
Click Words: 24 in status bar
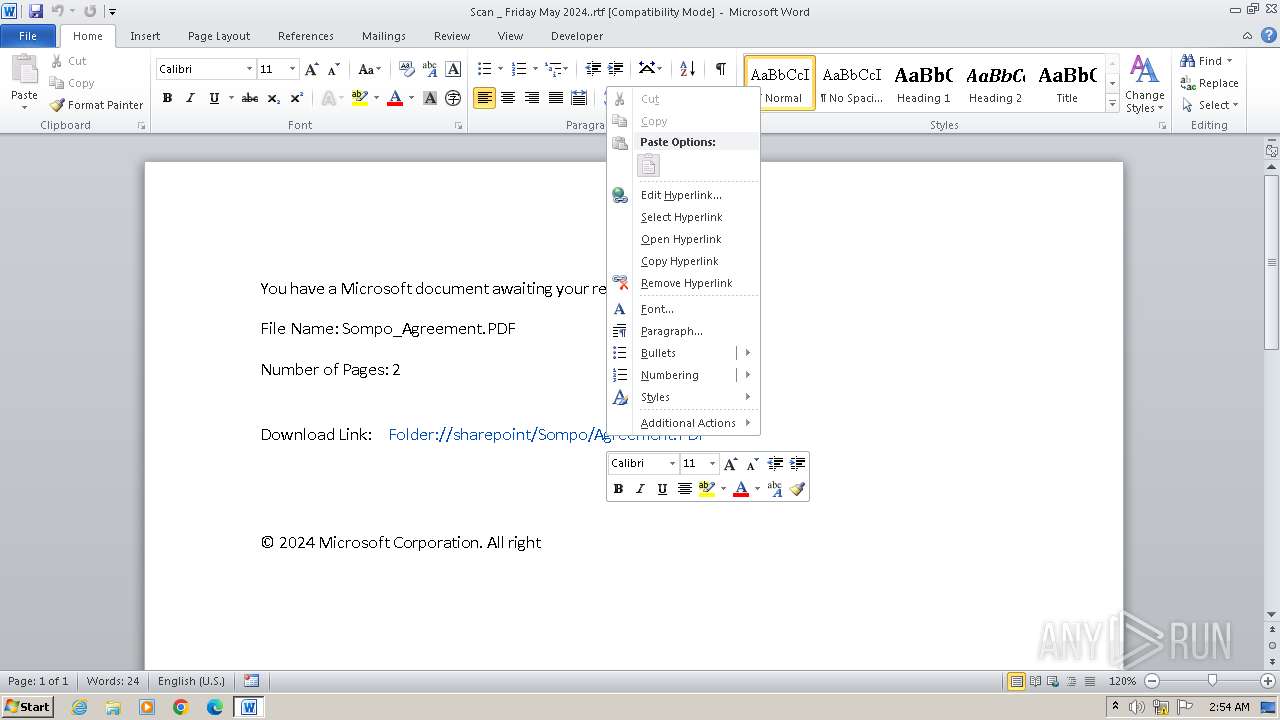point(113,681)
